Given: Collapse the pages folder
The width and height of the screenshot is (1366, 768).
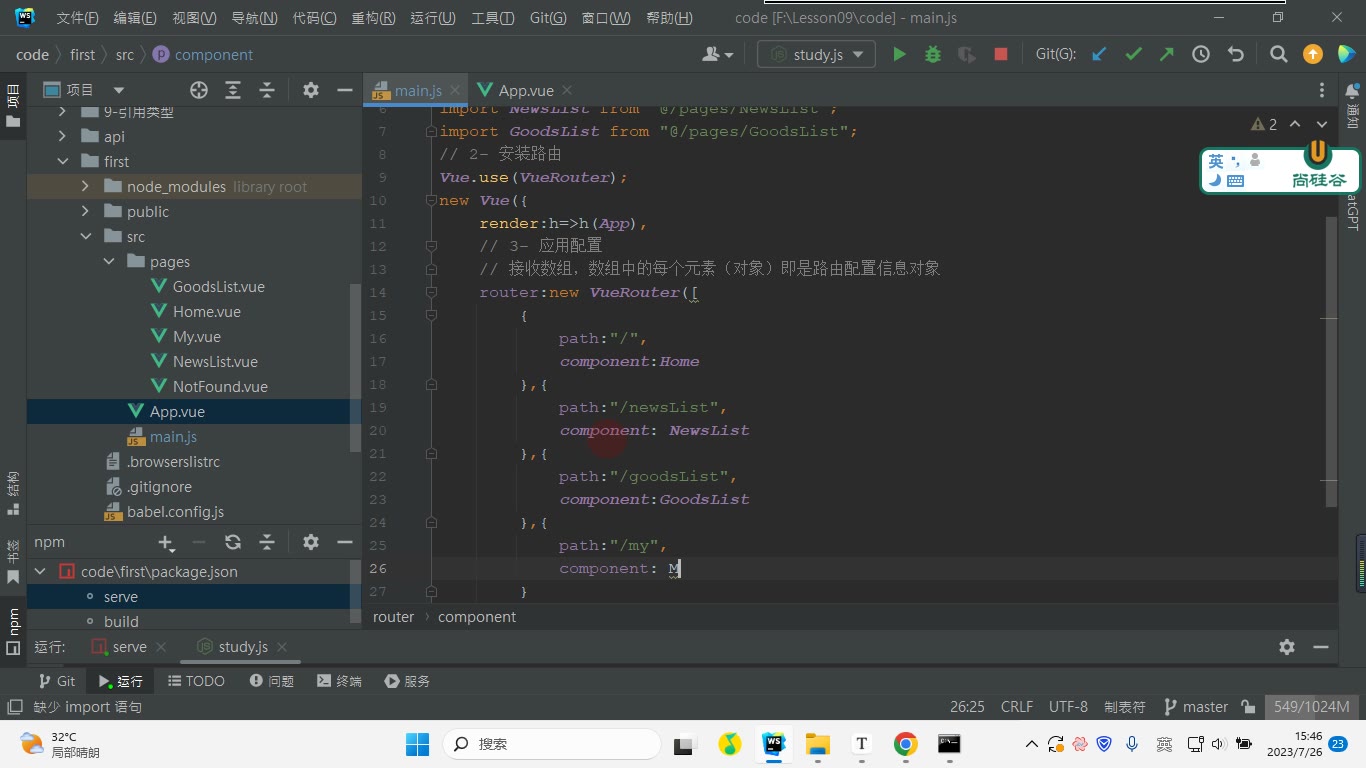Looking at the screenshot, I should 108,262.
